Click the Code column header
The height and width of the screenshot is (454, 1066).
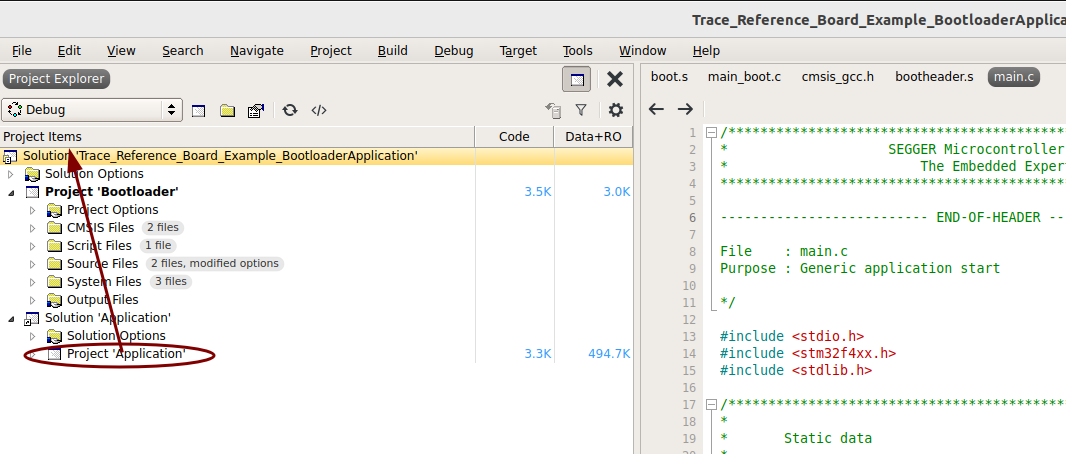coord(513,136)
